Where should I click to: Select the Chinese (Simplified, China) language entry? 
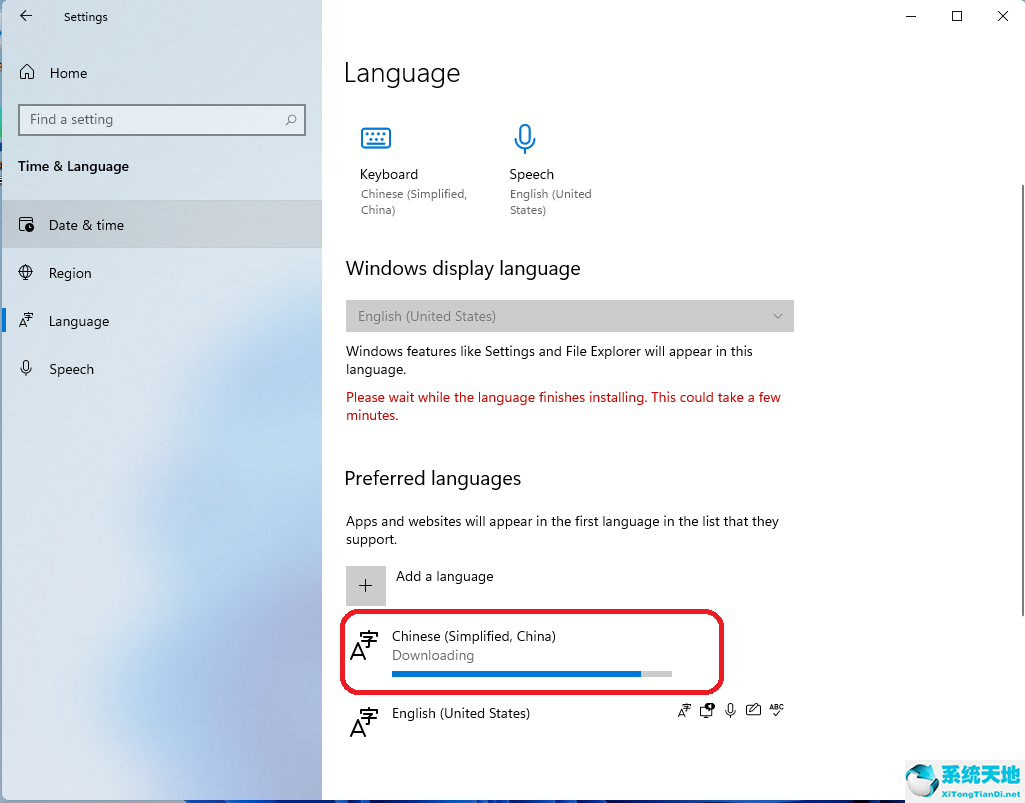click(532, 652)
